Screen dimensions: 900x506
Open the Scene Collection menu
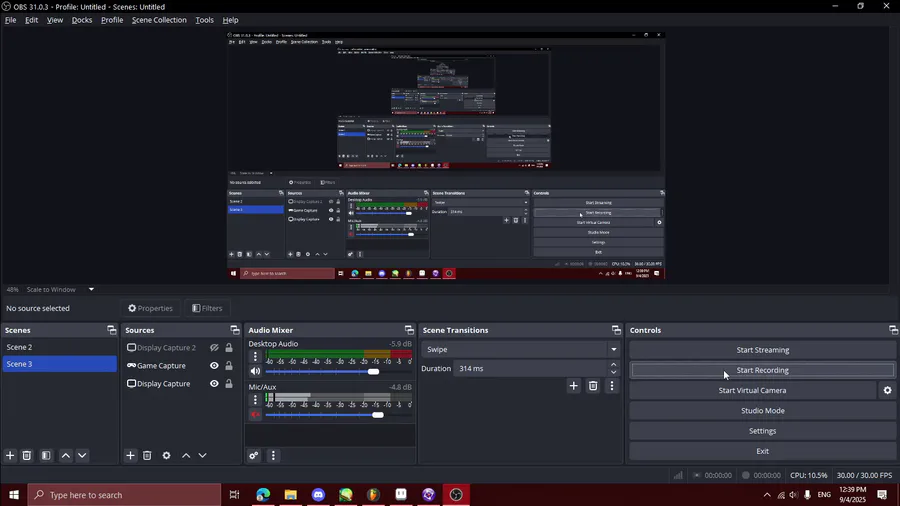tap(159, 20)
